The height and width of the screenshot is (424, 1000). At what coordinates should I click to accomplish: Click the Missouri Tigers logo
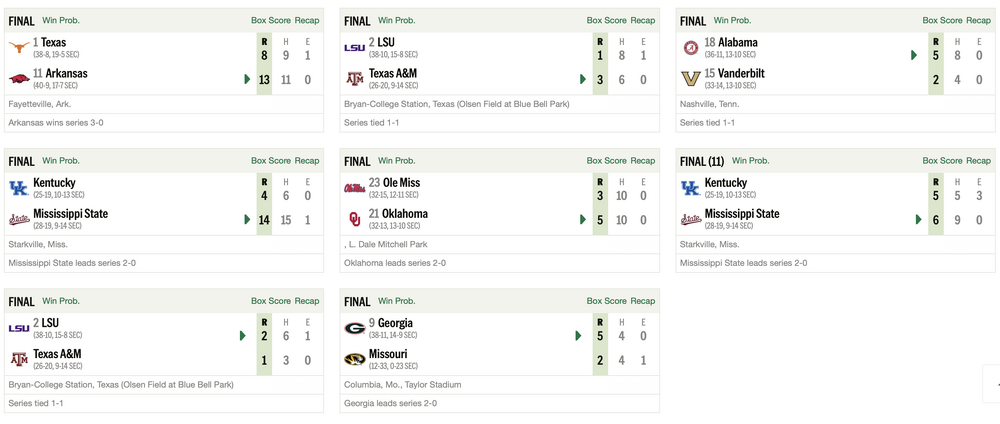click(x=355, y=359)
